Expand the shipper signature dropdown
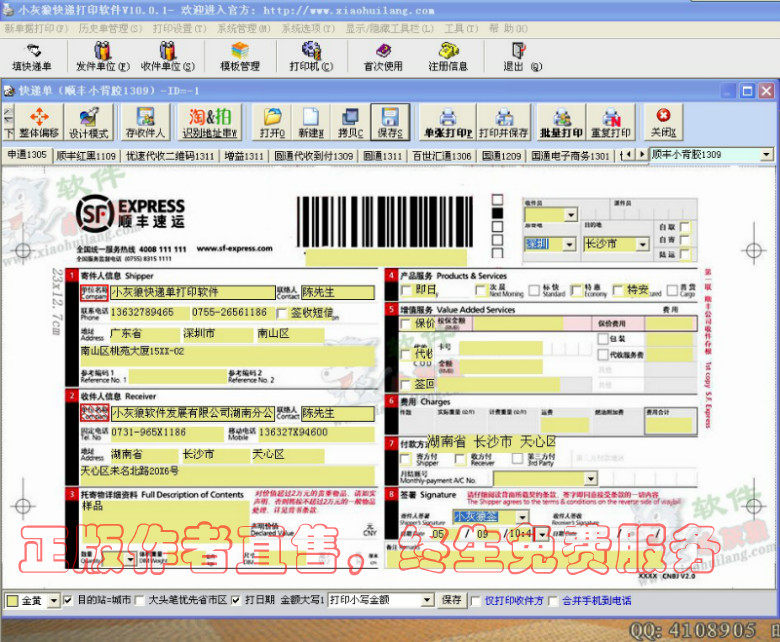Image resolution: width=780 pixels, height=642 pixels. click(x=522, y=517)
